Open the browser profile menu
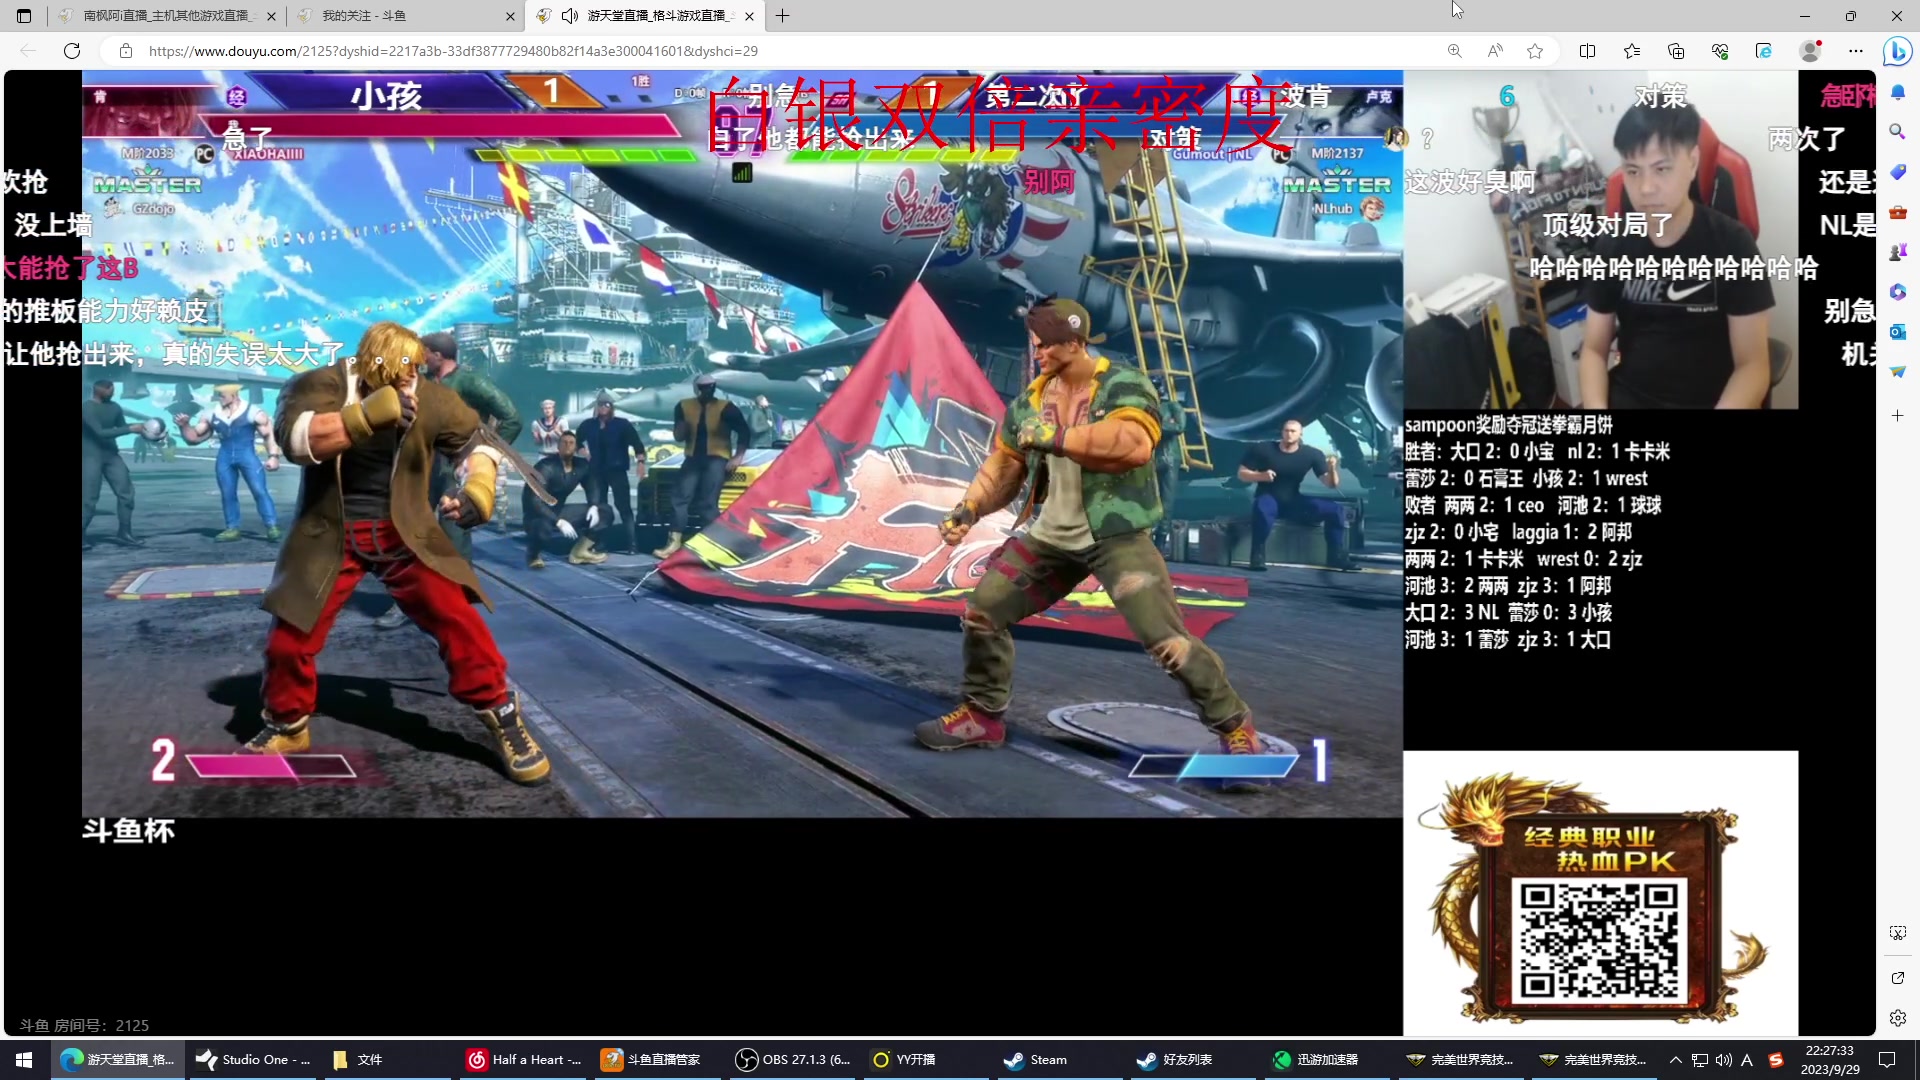The height and width of the screenshot is (1080, 1920). 1810,51
